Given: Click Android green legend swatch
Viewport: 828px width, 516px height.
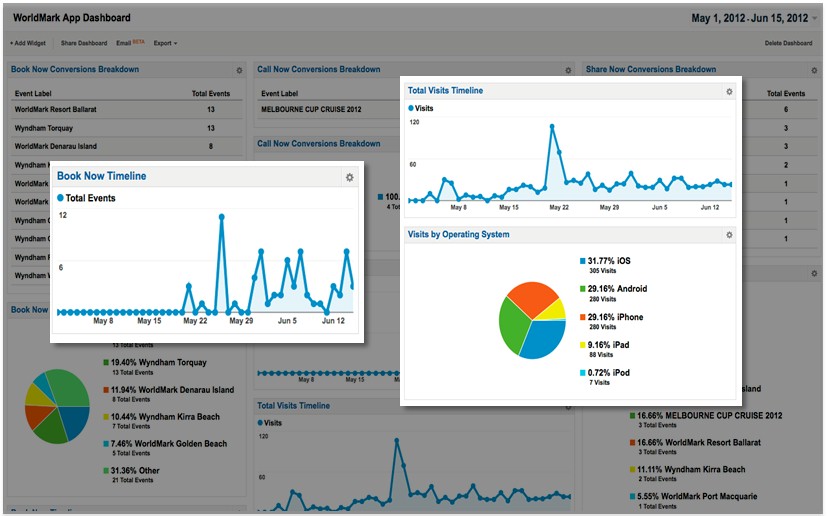Looking at the screenshot, I should [582, 289].
